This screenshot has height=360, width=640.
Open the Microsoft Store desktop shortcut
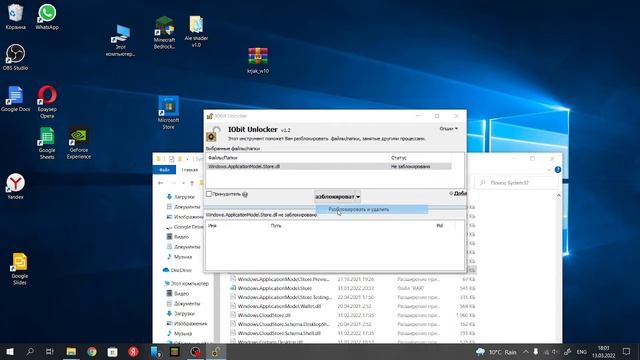tap(168, 113)
